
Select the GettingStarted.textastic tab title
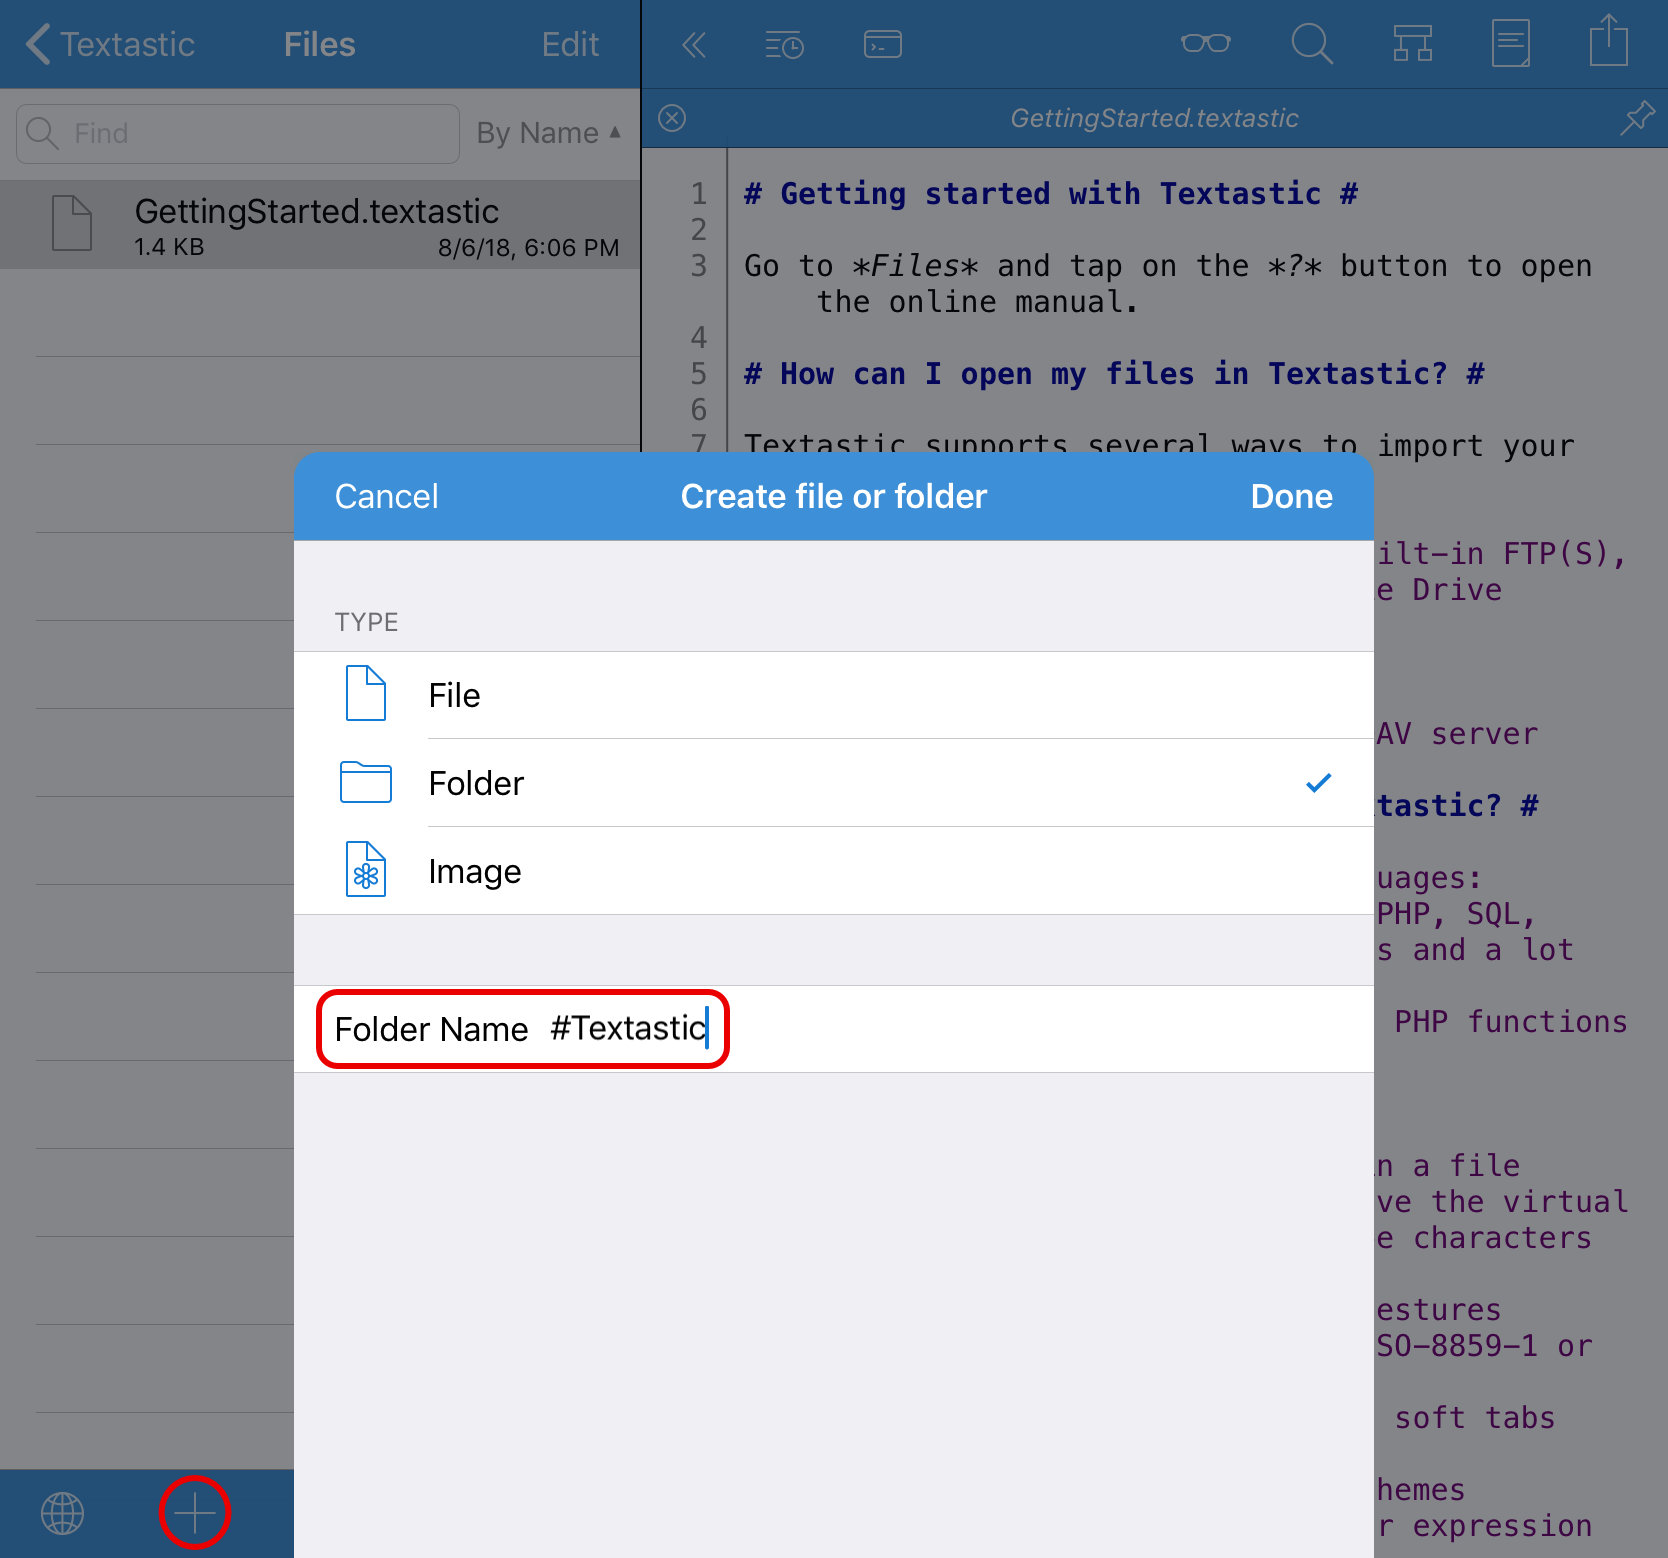(x=1154, y=118)
